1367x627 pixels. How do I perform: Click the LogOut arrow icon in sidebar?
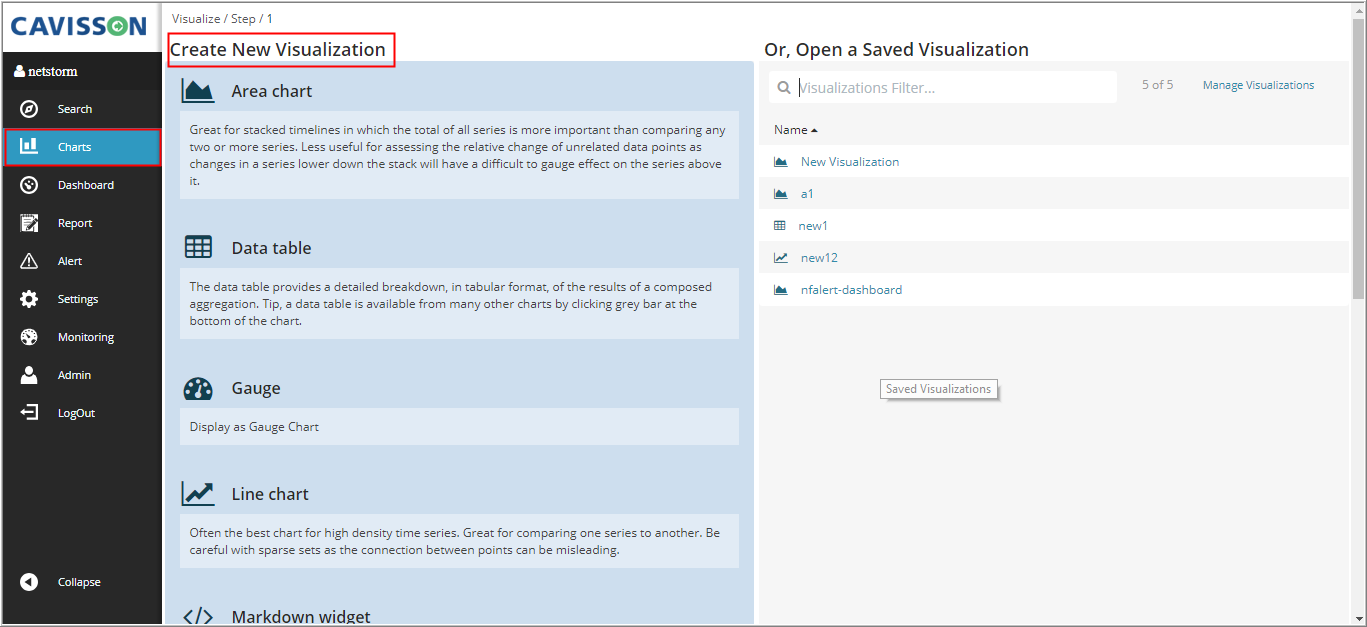click(29, 413)
